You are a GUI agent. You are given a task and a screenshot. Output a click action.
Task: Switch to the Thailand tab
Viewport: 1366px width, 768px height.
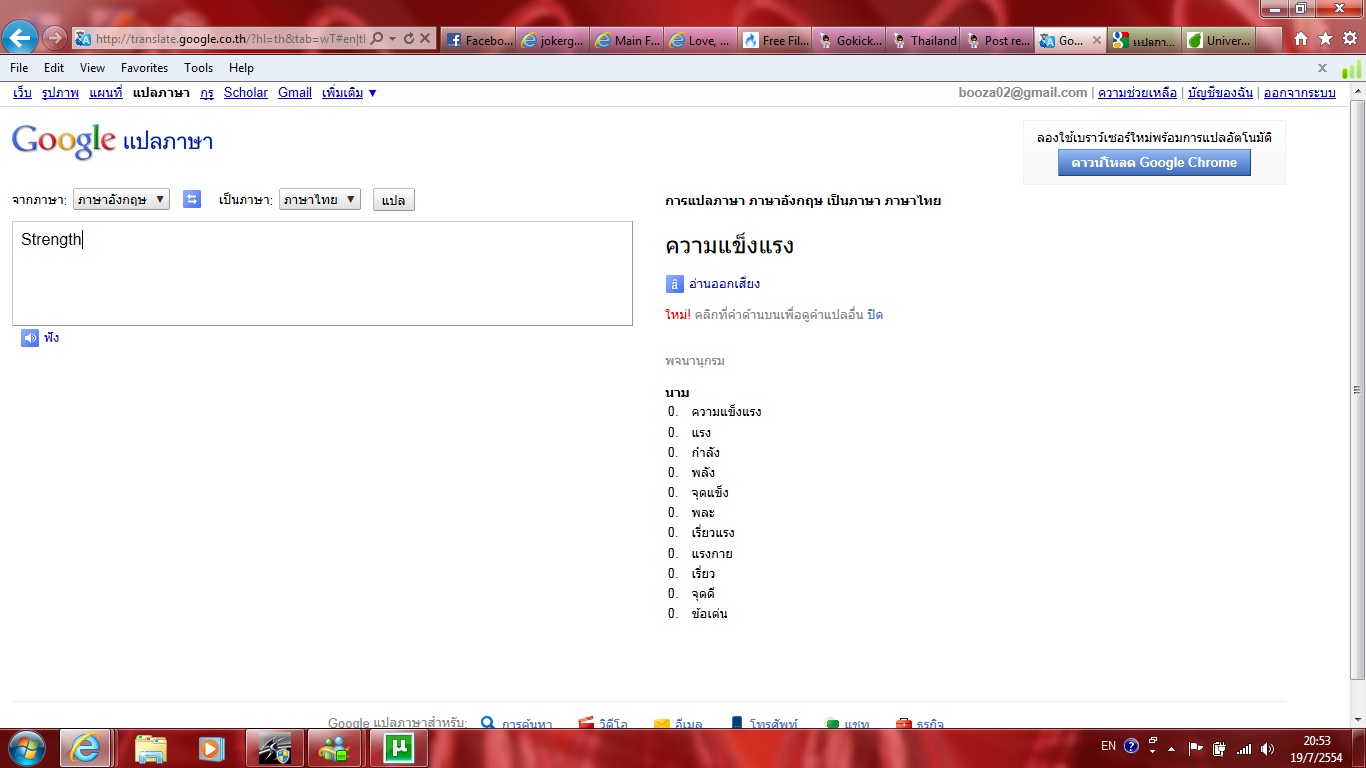(922, 40)
